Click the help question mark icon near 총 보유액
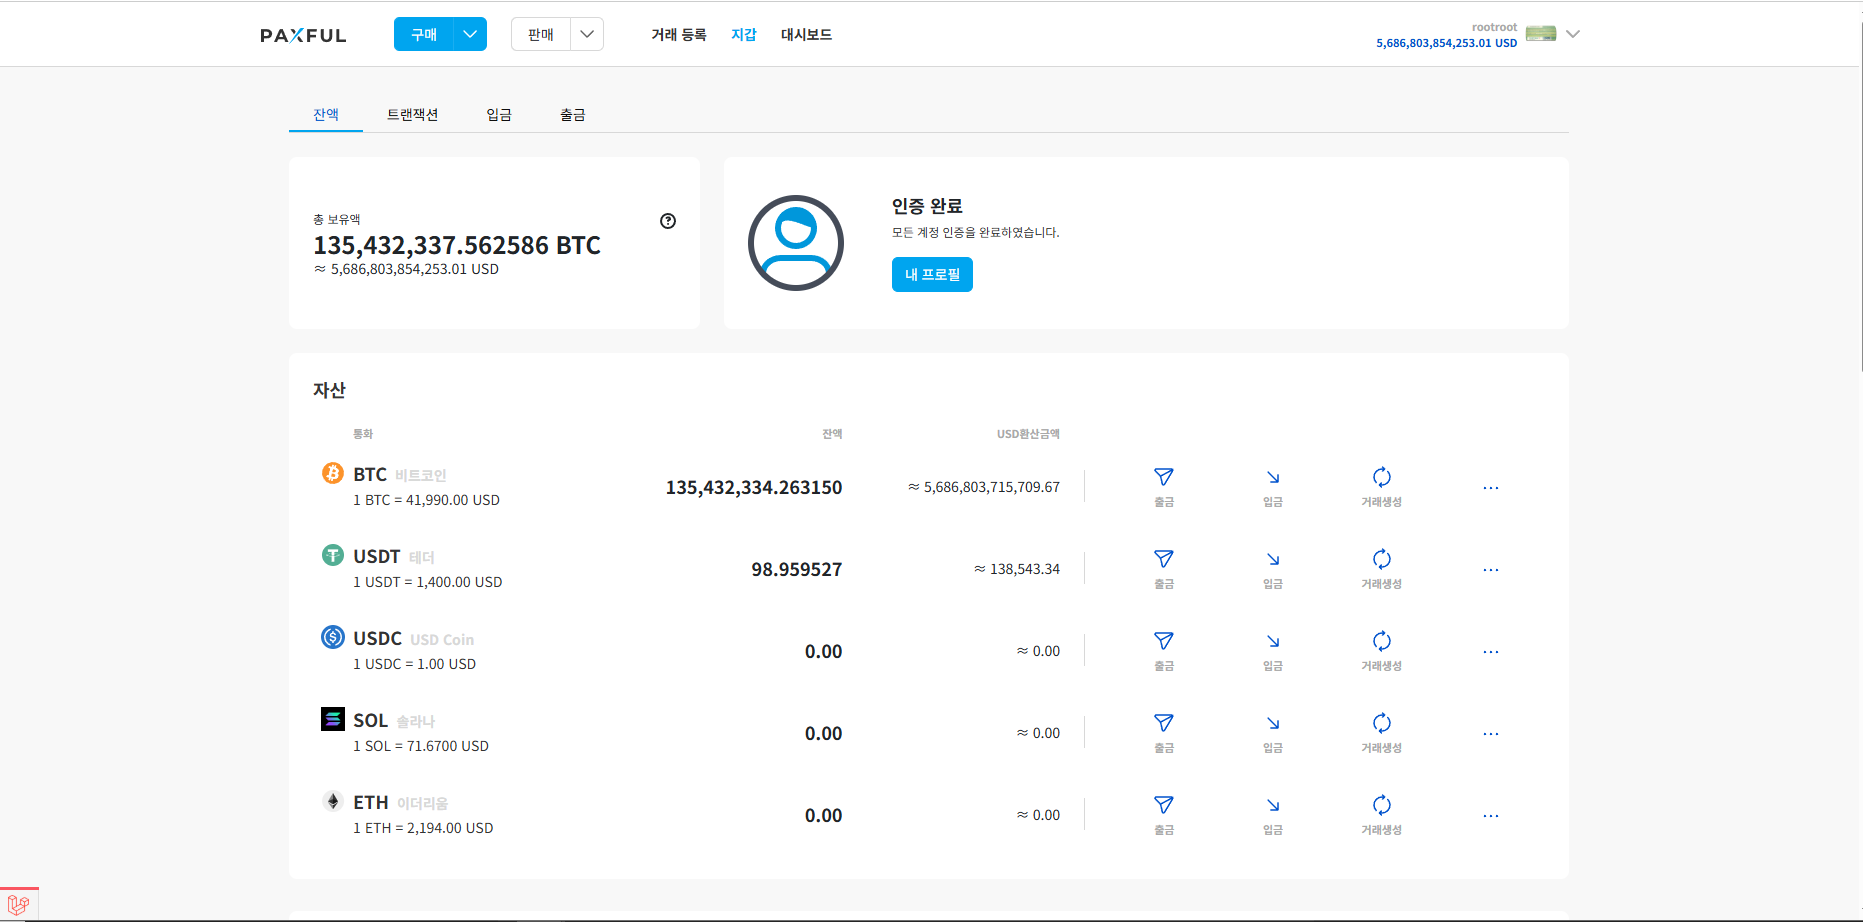Screen dimensions: 1863x922 click(668, 221)
